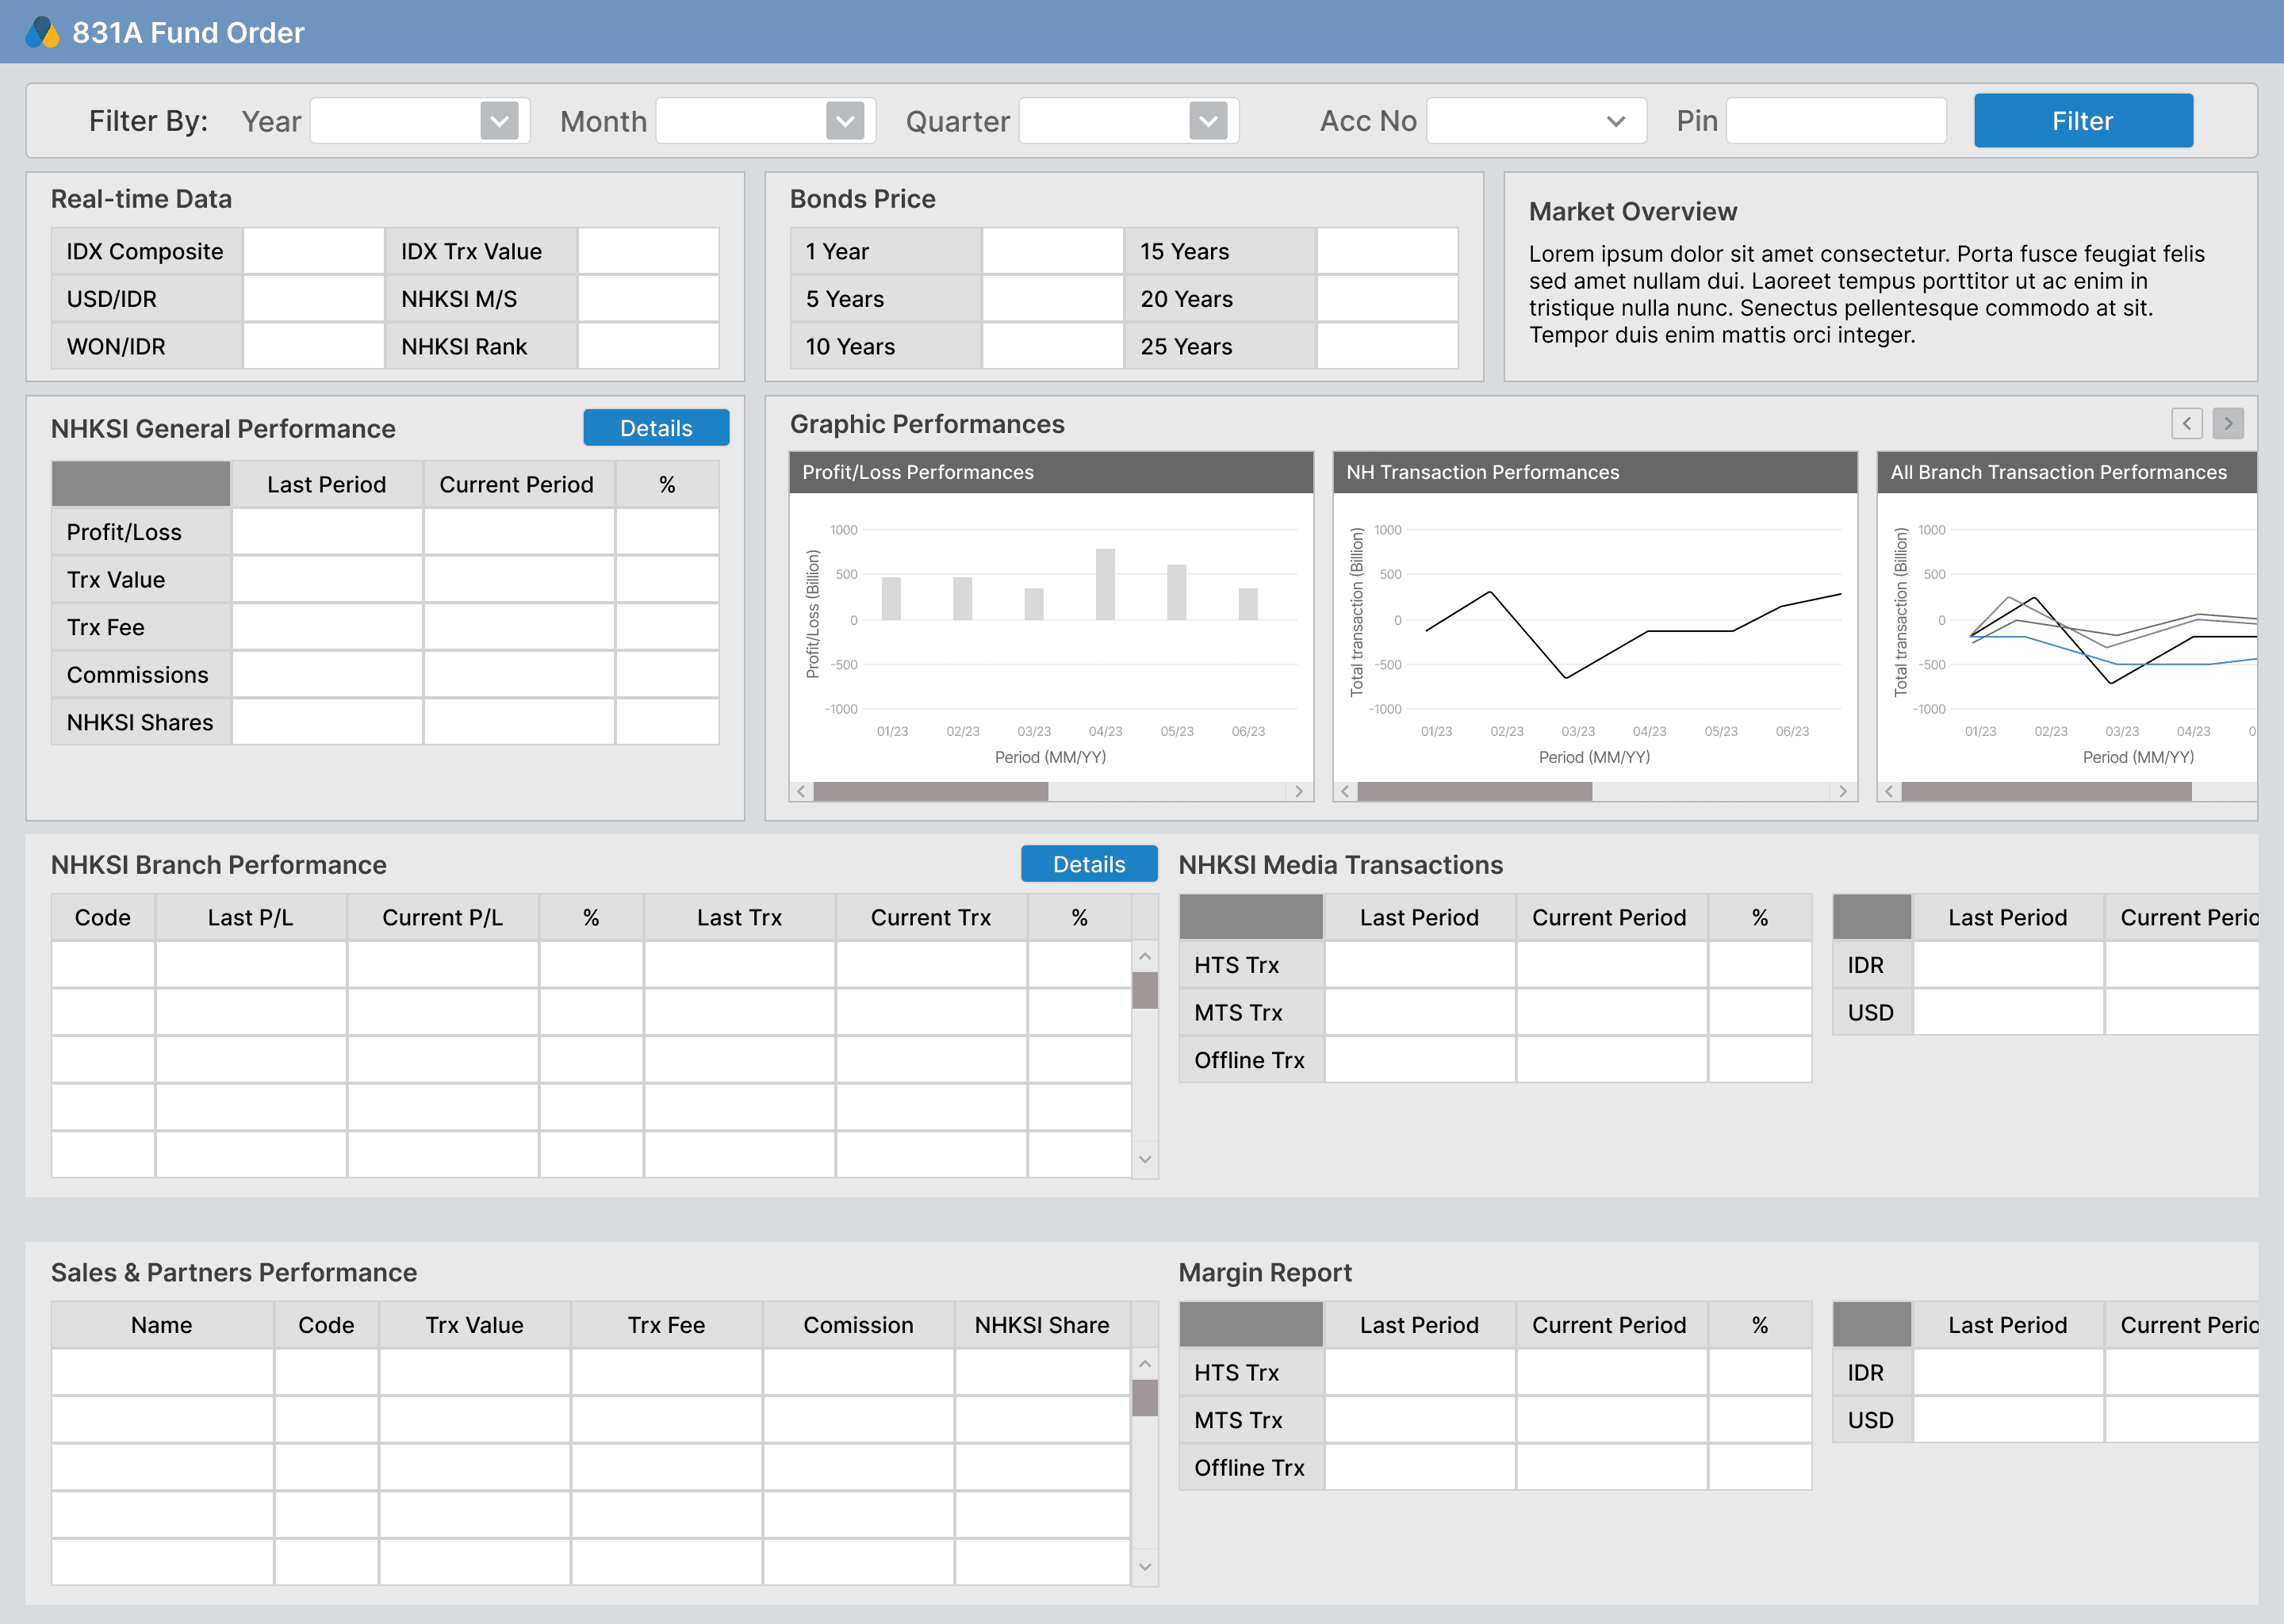Click the 15 Years bond price cell

tap(1387, 251)
